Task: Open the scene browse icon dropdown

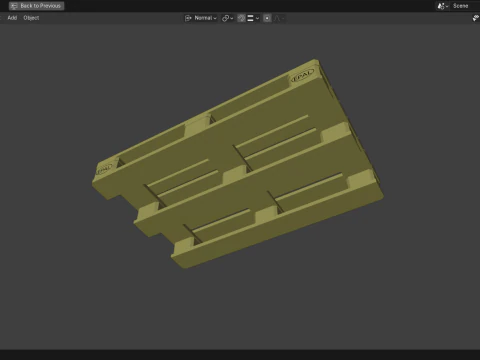Action: coord(443,6)
